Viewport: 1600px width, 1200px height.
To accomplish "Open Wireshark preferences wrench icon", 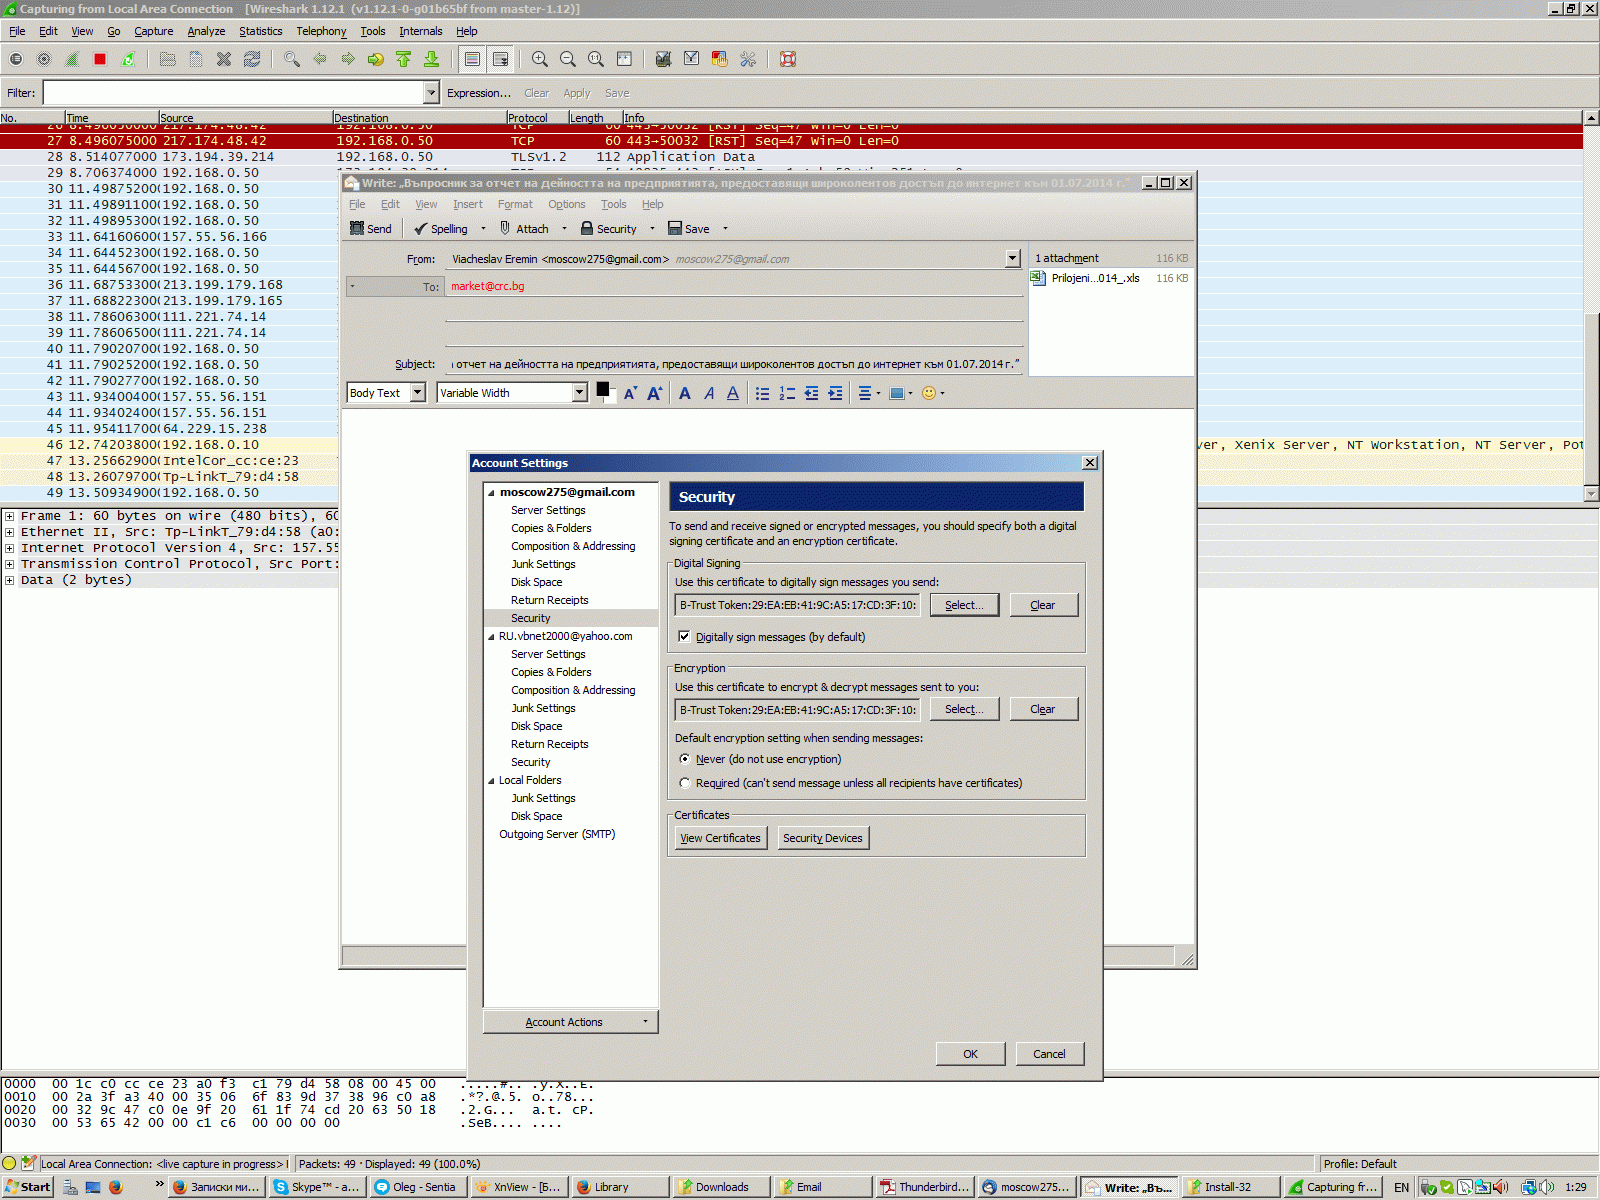I will click(x=748, y=59).
